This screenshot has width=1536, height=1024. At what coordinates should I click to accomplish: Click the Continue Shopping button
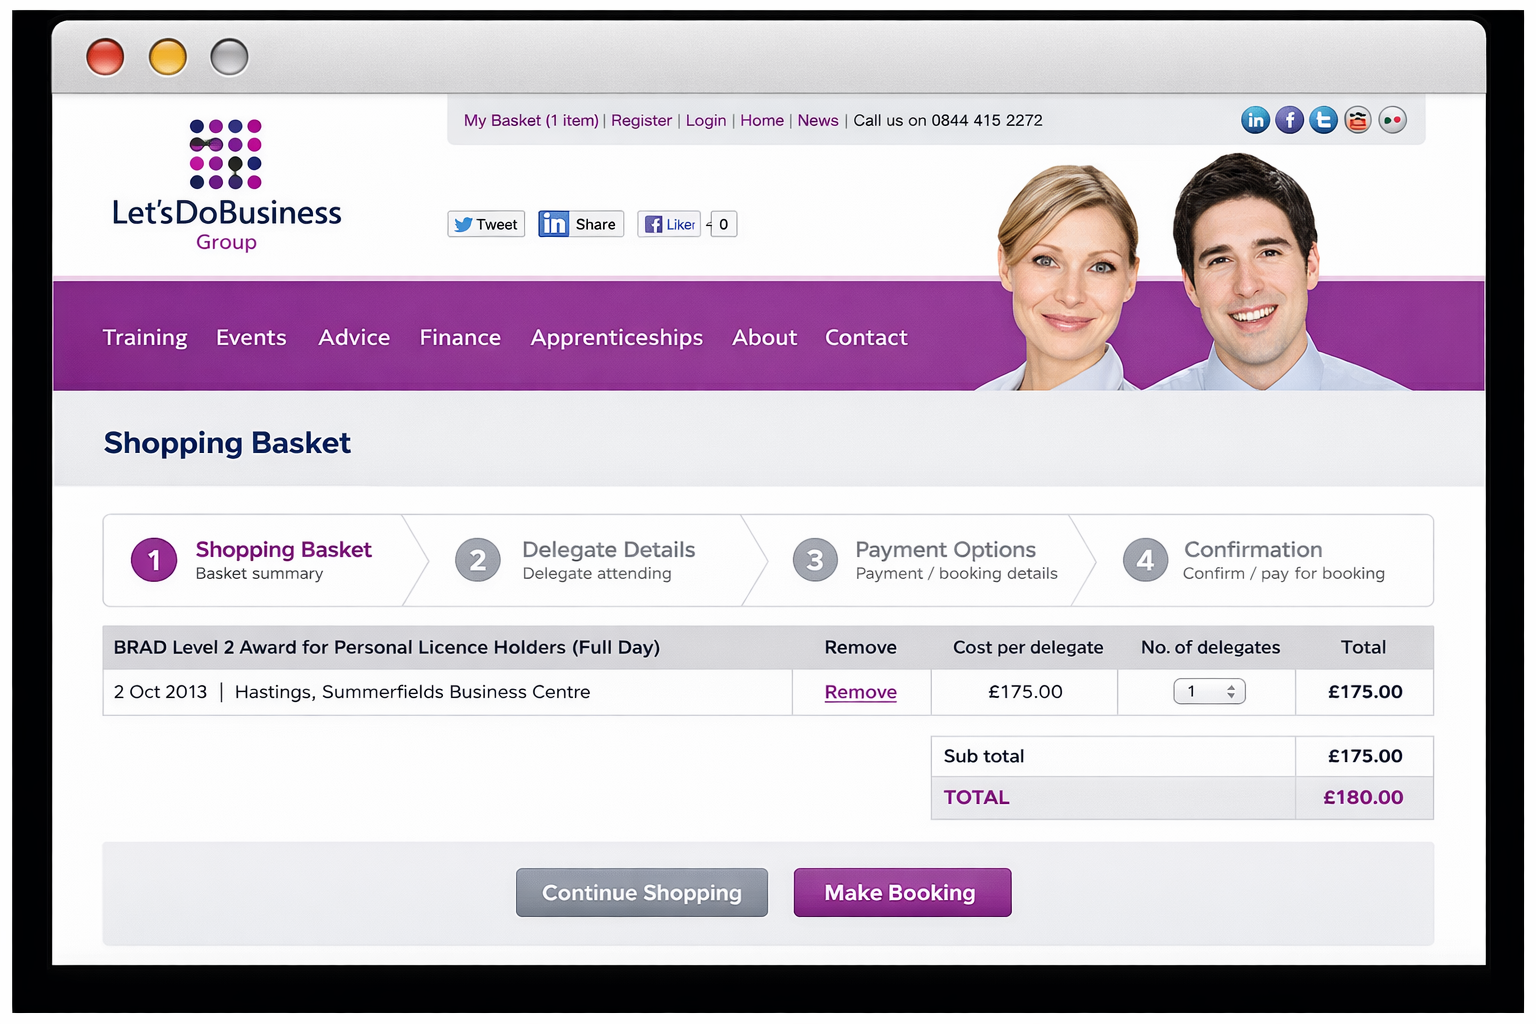[x=641, y=892]
